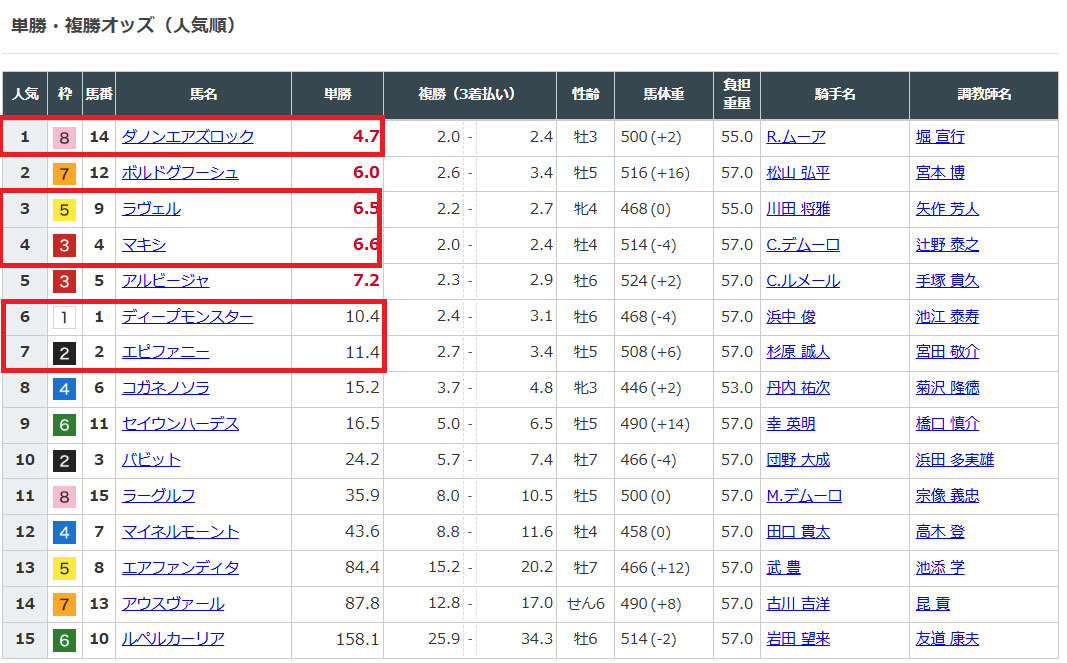Click red frame 3 badge beside マキシ
1067x663 pixels.
pyautogui.click(x=64, y=245)
